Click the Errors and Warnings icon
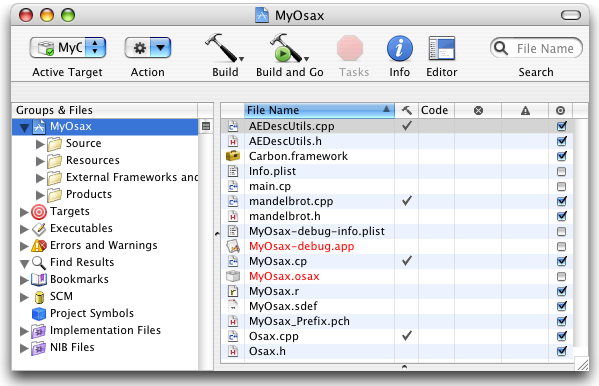Image resolution: width=599 pixels, height=386 pixels. point(39,245)
